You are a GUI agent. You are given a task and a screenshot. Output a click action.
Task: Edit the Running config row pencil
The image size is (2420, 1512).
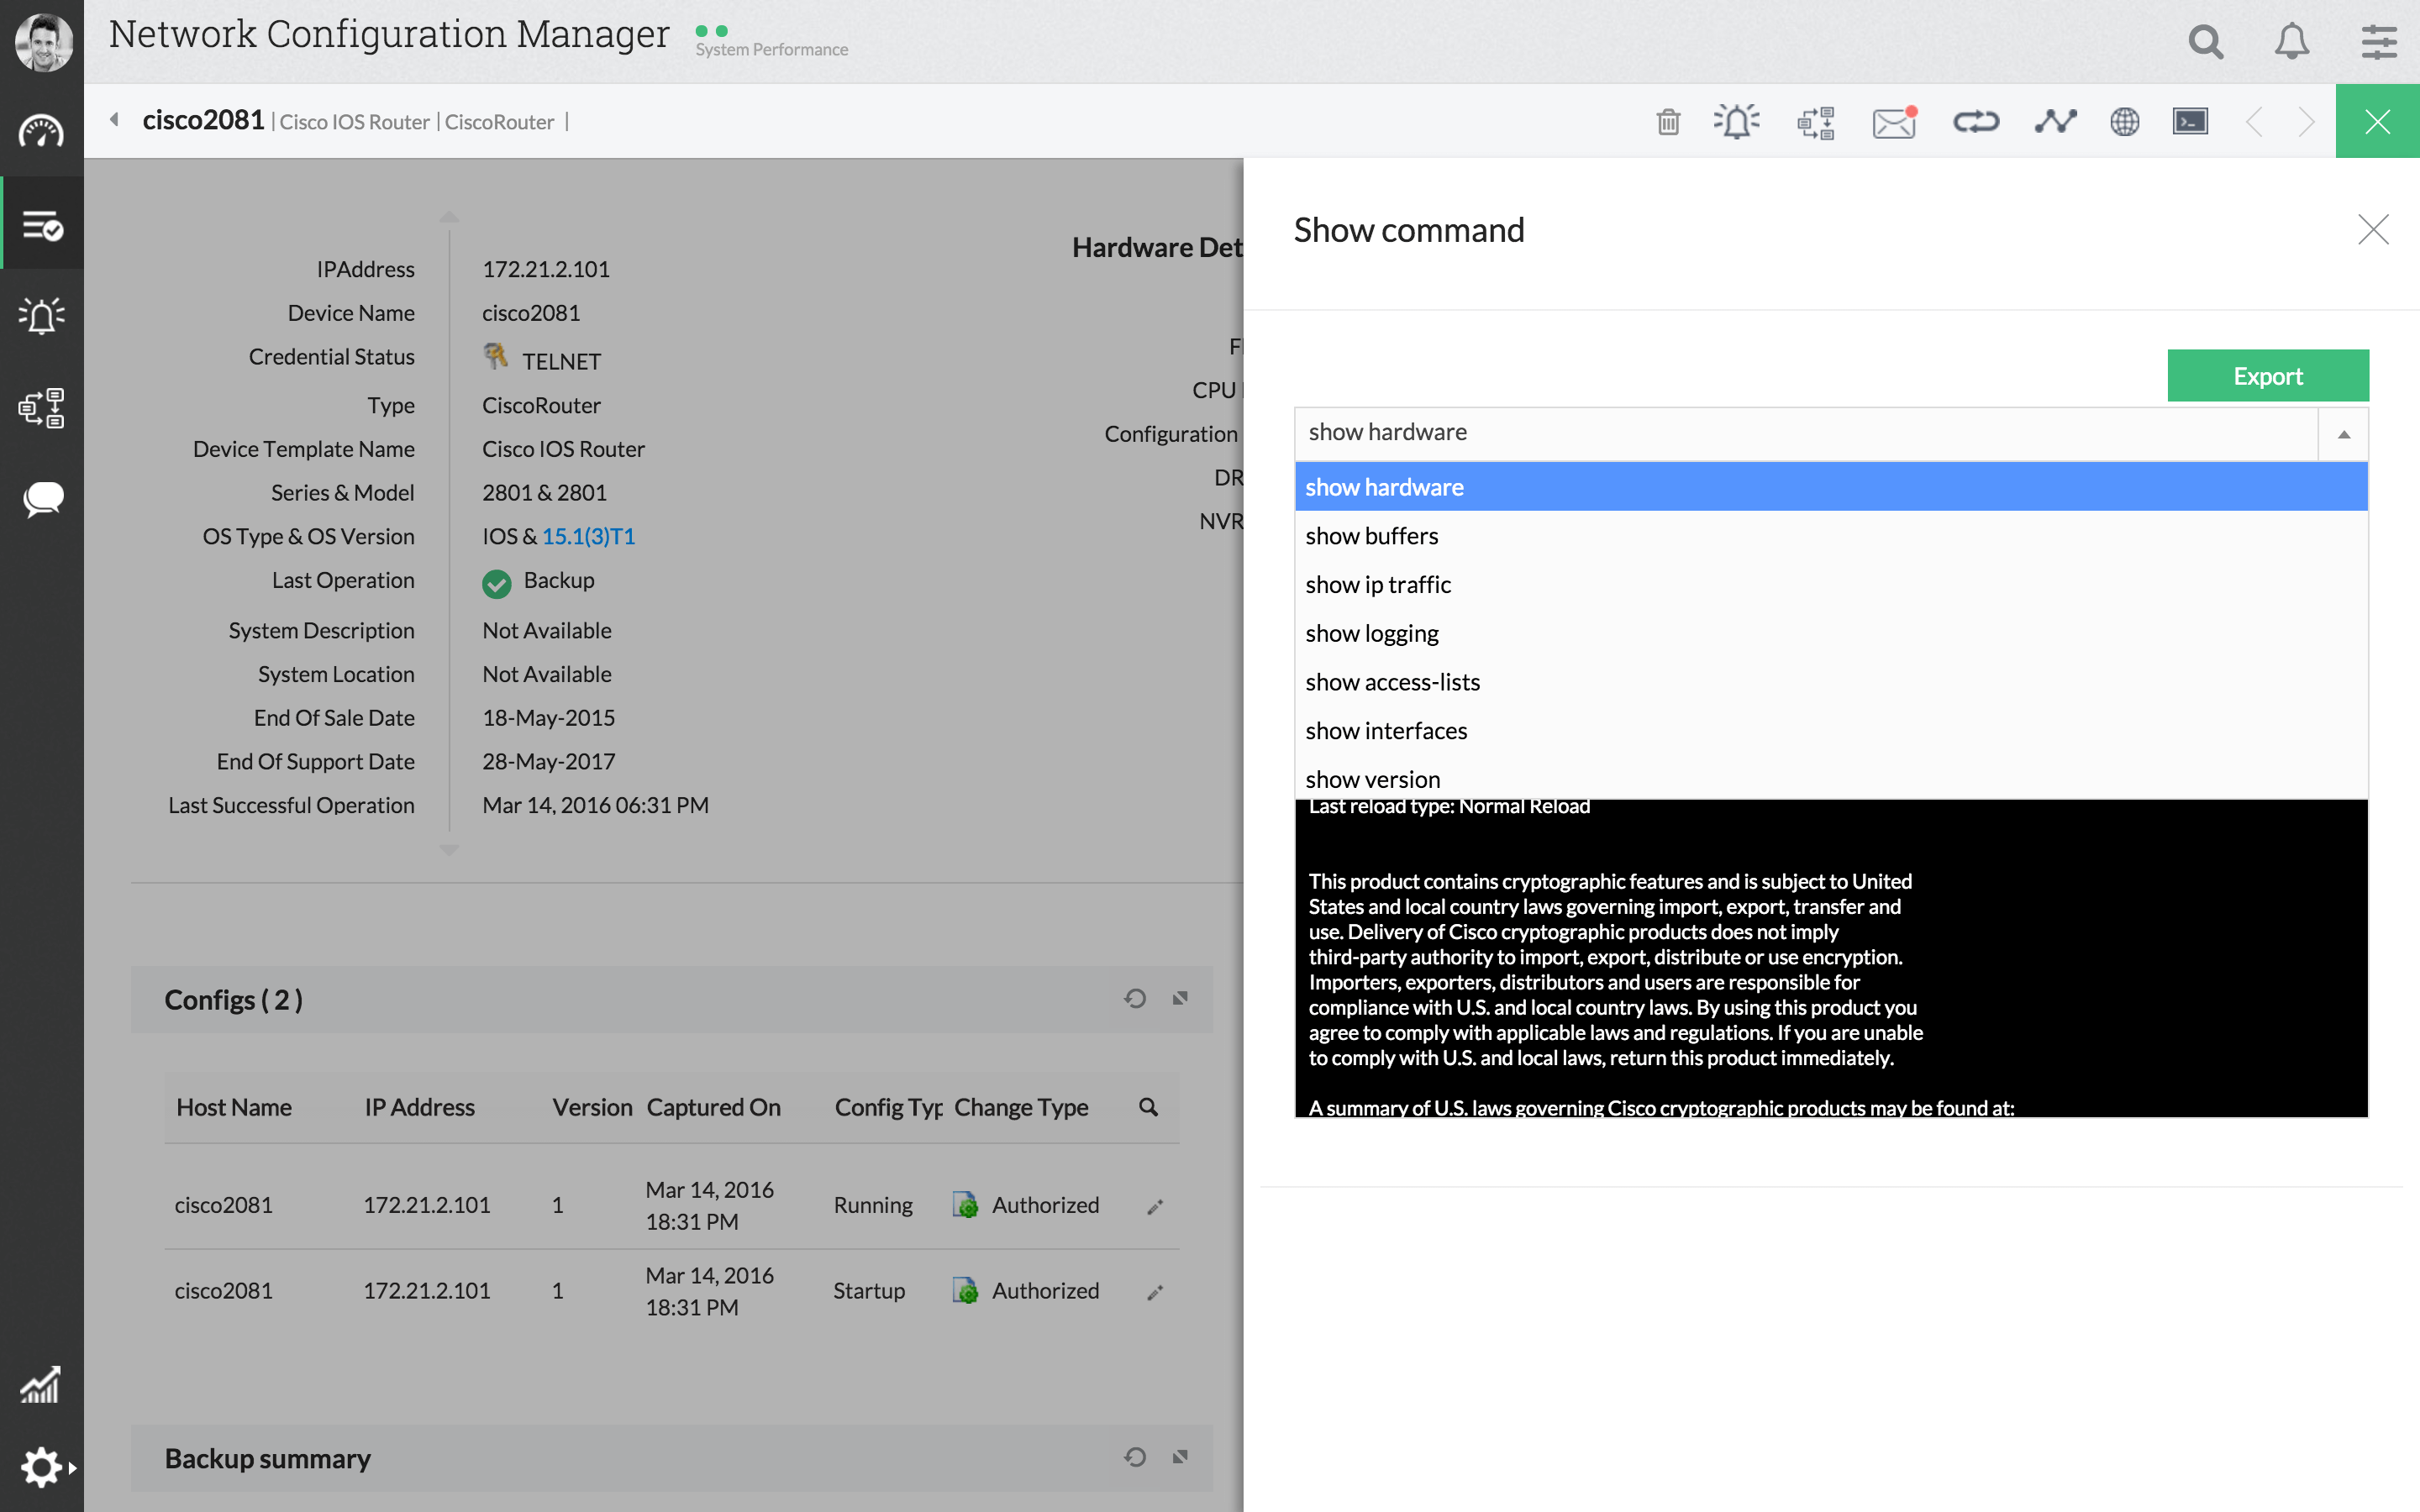[x=1155, y=1206]
